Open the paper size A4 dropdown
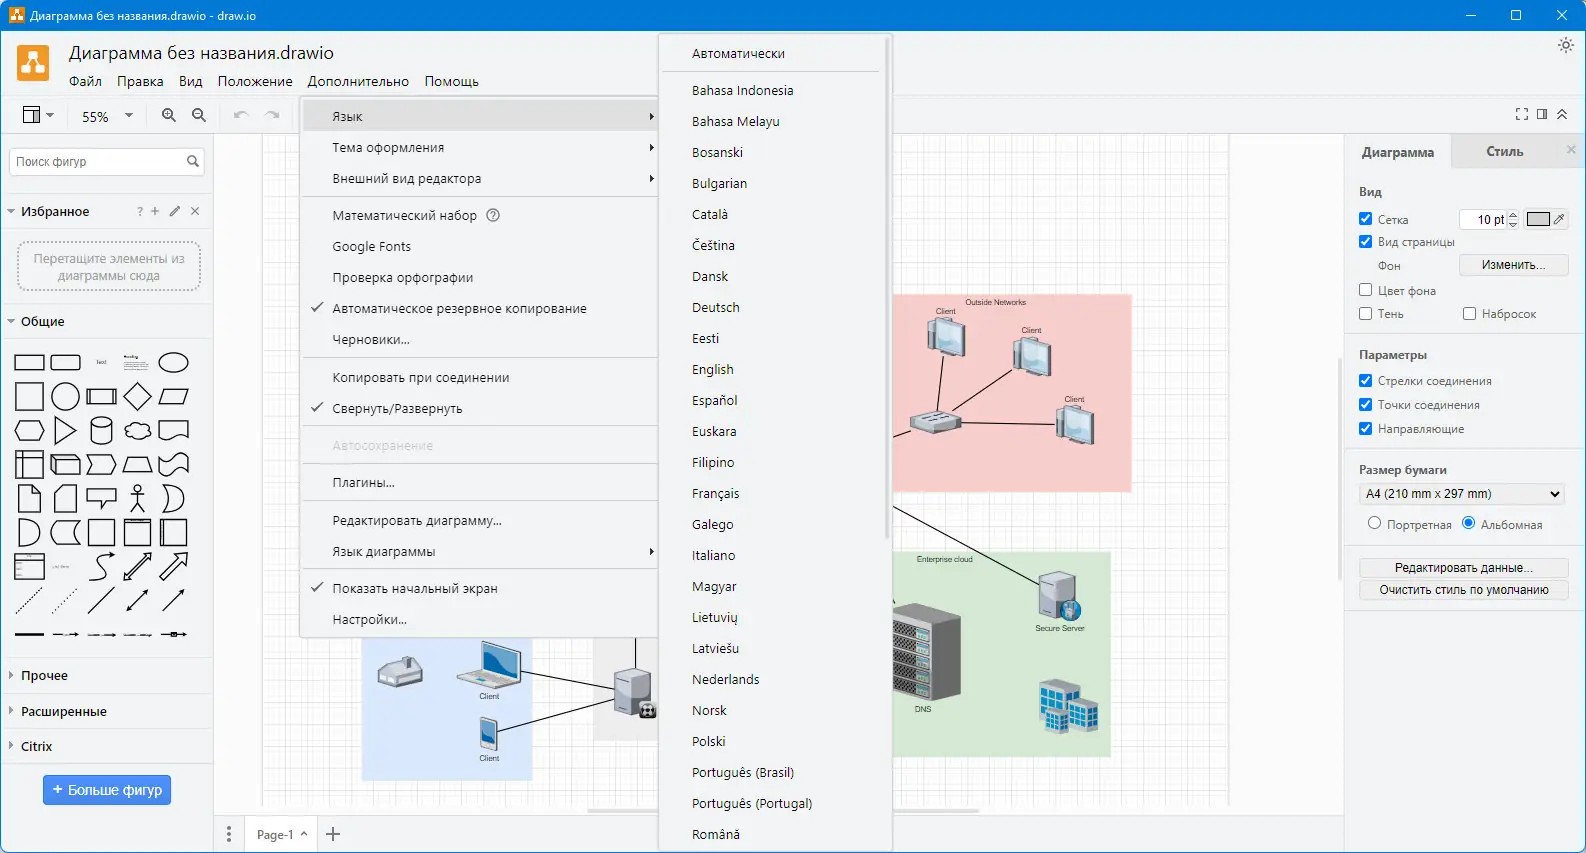This screenshot has width=1586, height=853. pyautogui.click(x=1462, y=494)
